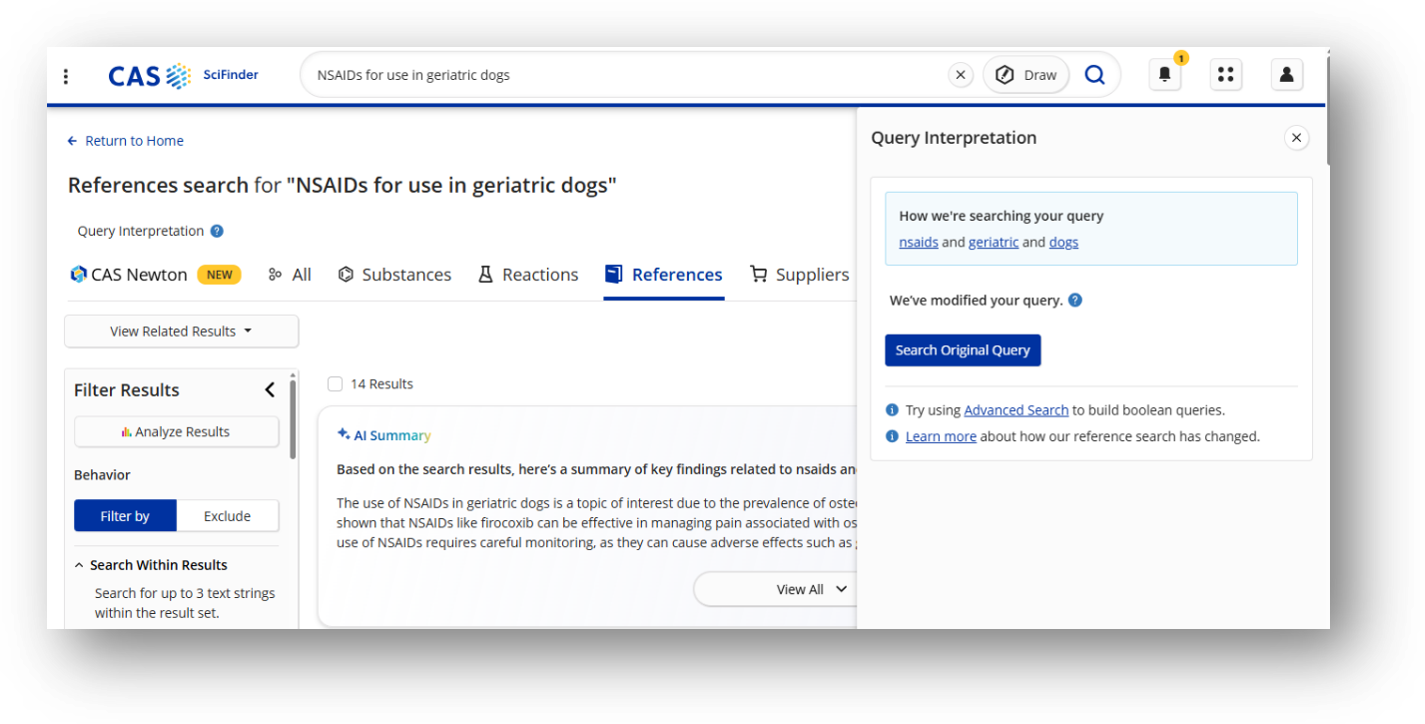The width and height of the screenshot is (1425, 724).
Task: Tick the 14 Results select-all checkbox
Action: (335, 384)
